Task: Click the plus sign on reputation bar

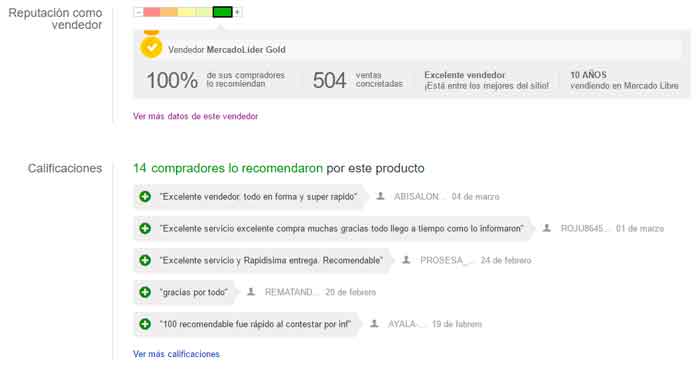Action: click(238, 12)
